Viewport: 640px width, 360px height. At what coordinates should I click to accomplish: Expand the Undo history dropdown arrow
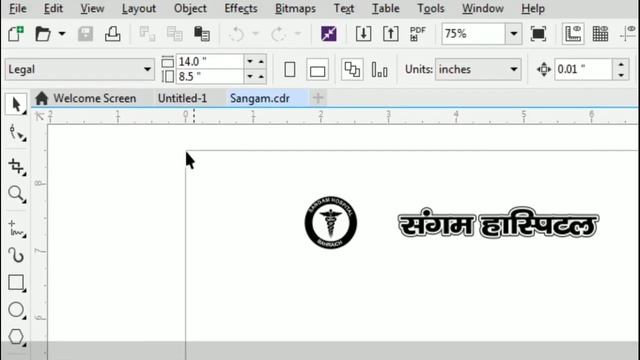click(x=256, y=34)
